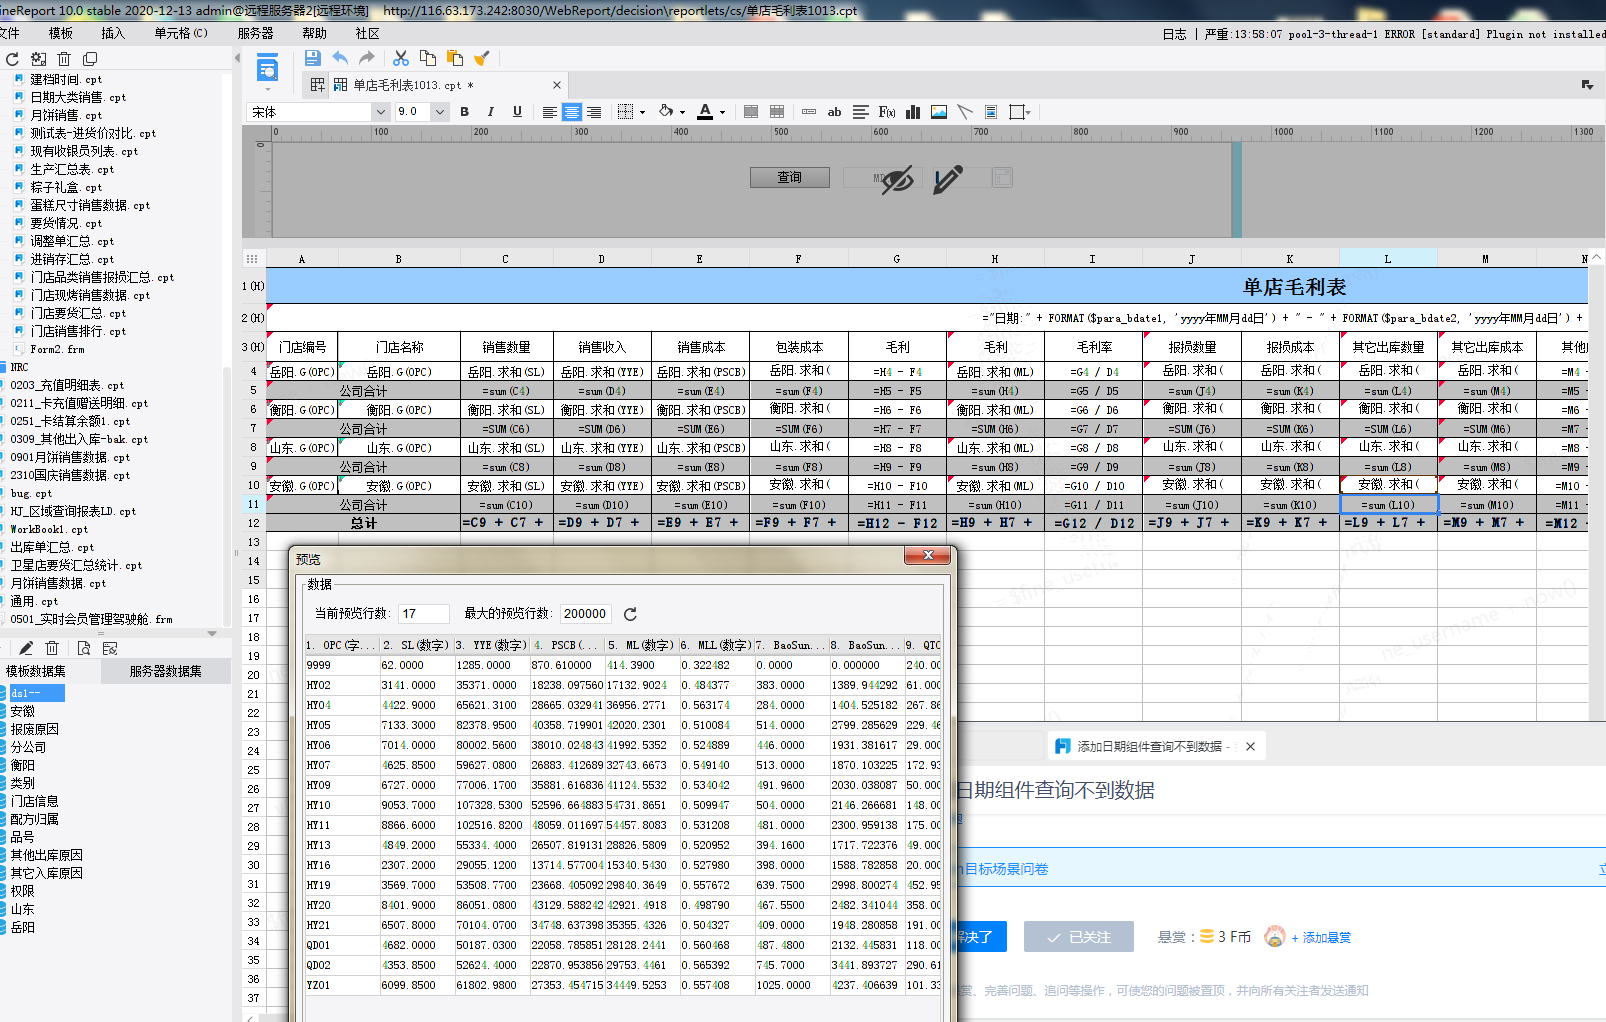1606x1022 pixels.
Task: Delete dataset via dataset panel trash icon
Action: point(53,648)
